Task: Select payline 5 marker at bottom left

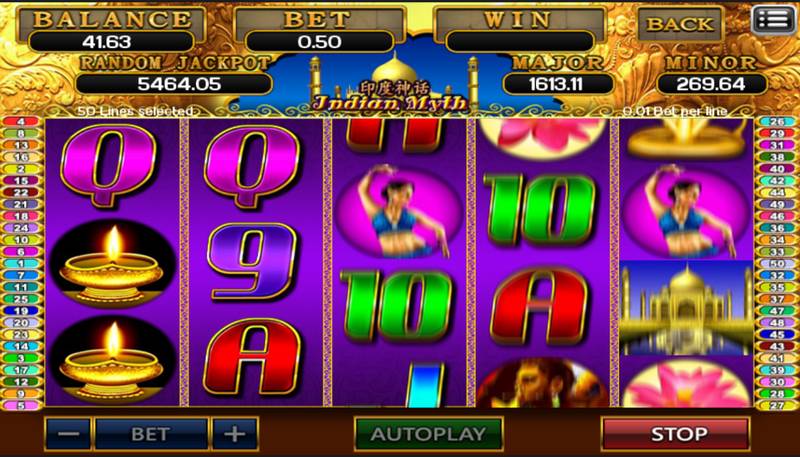Action: click(x=21, y=405)
